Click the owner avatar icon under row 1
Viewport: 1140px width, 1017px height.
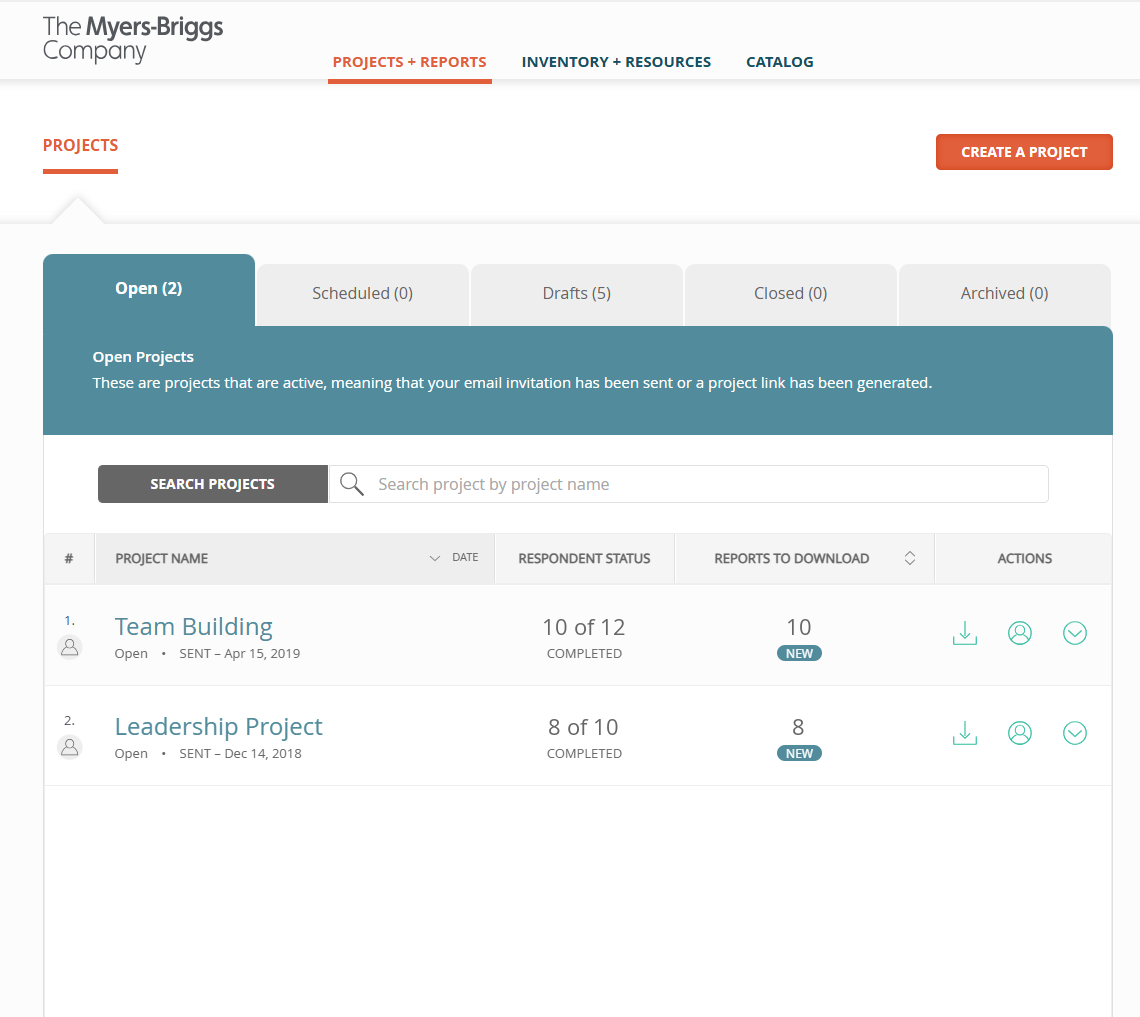[70, 646]
